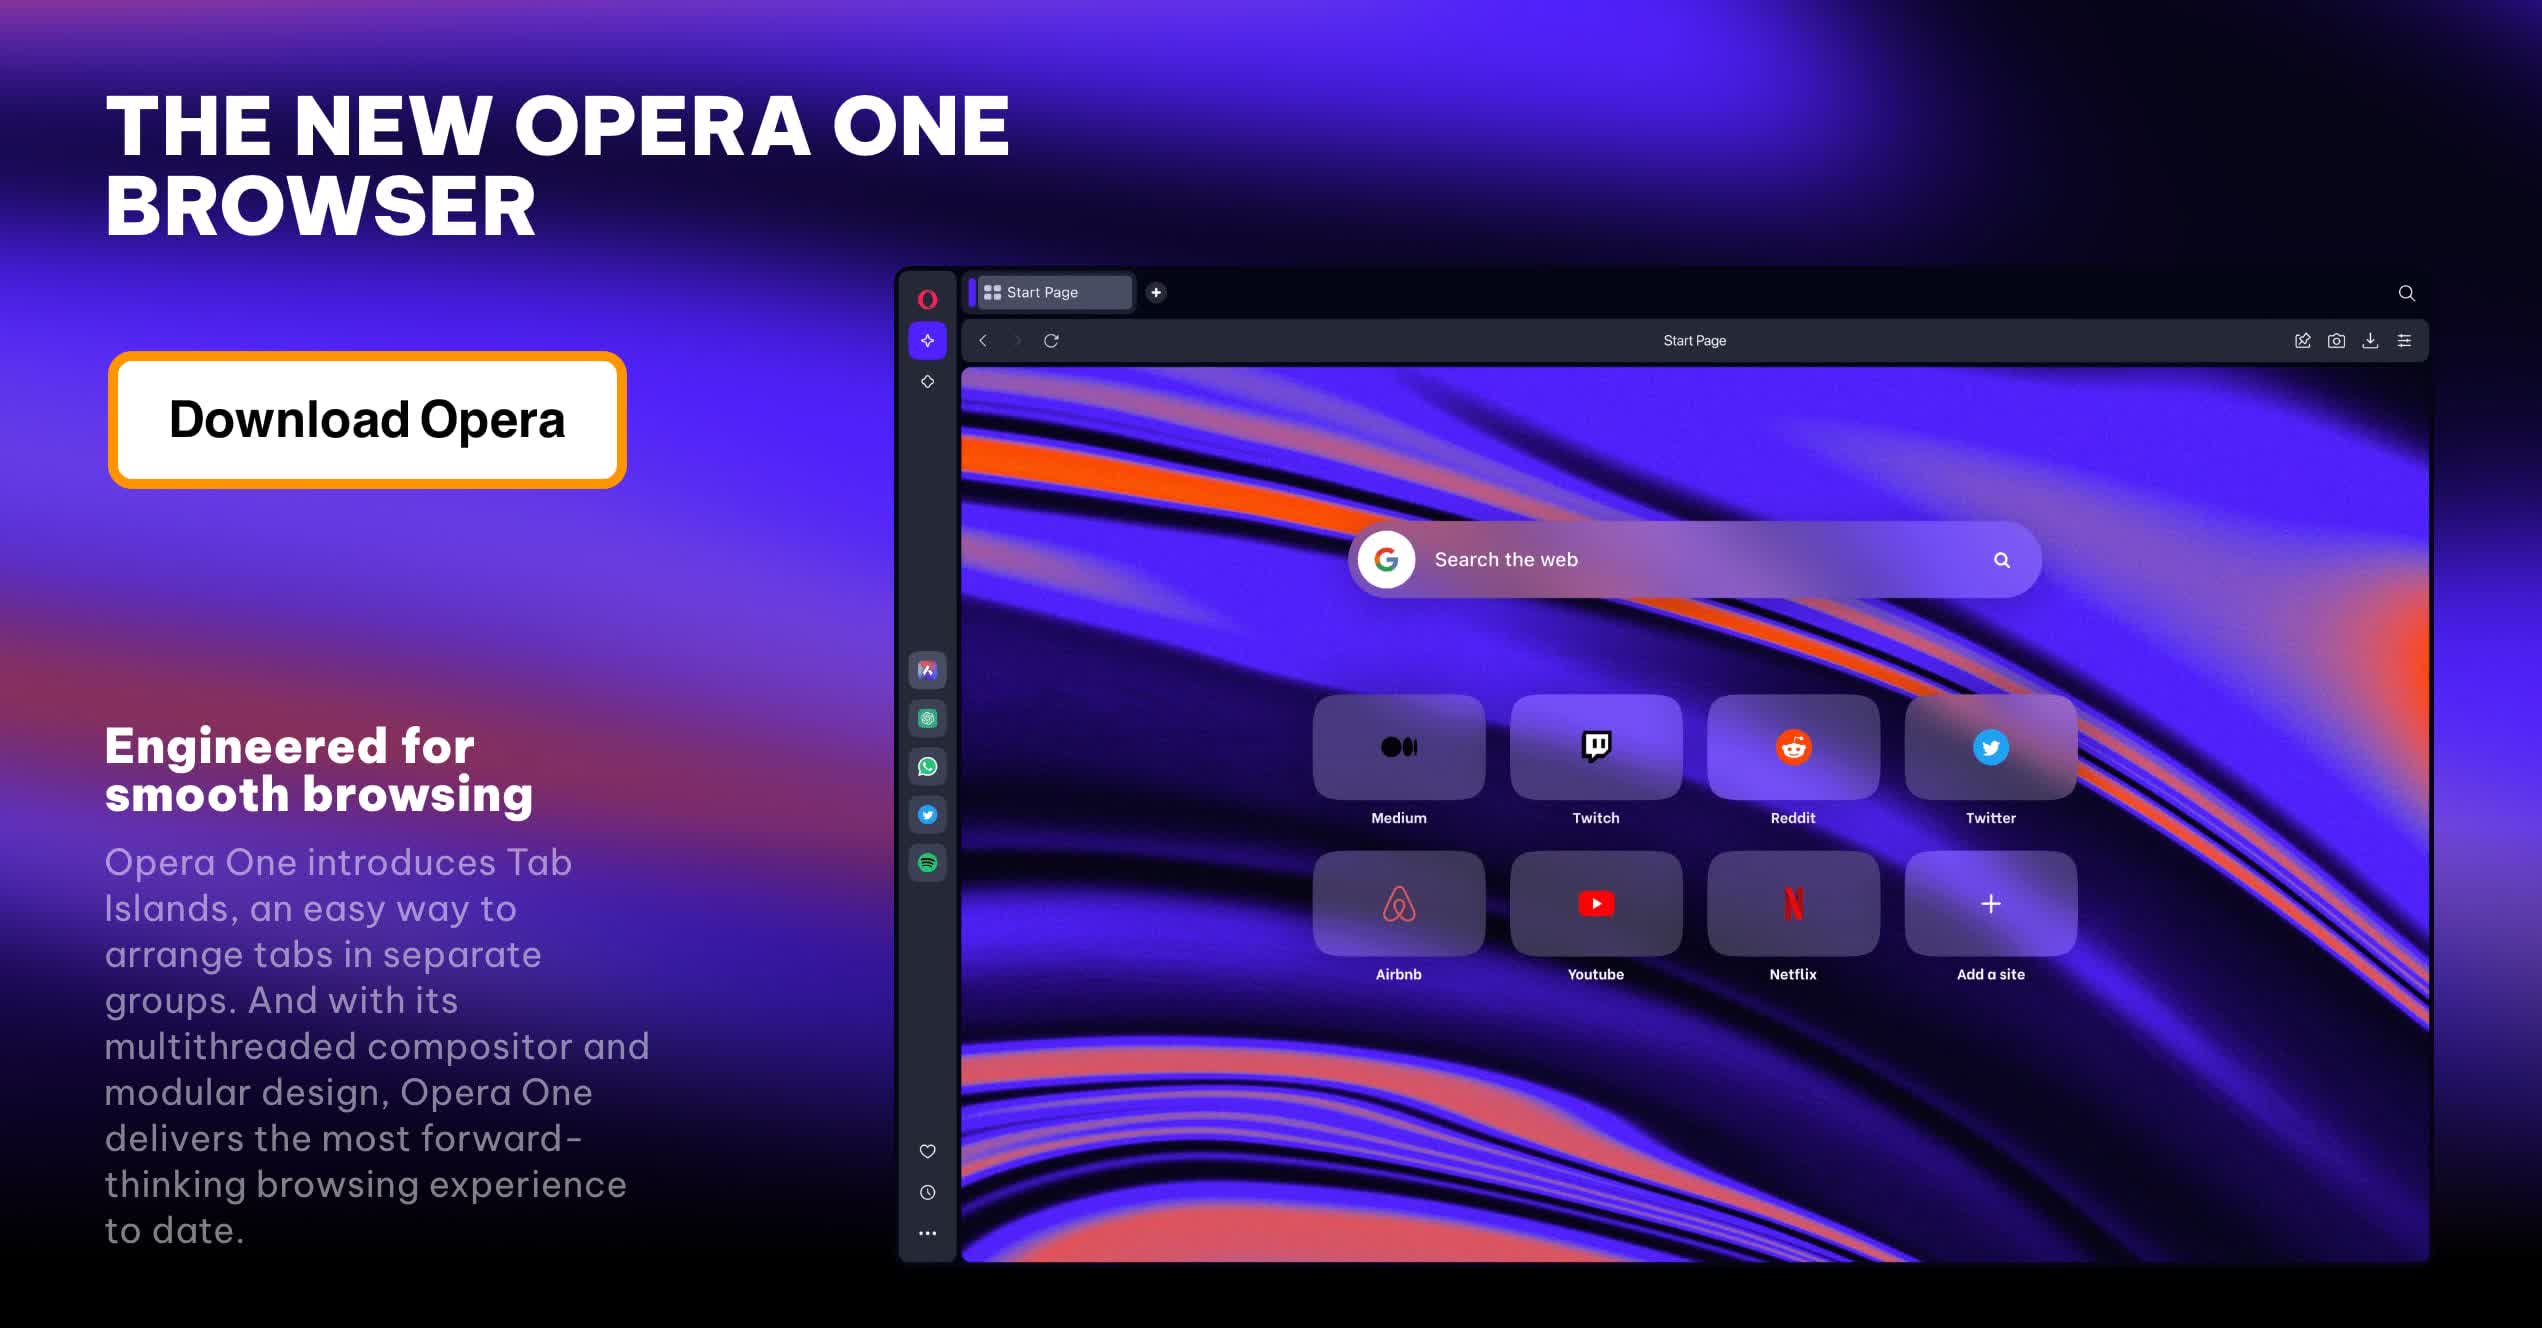Click the page reload refresh button
The image size is (2542, 1328).
pyautogui.click(x=1051, y=340)
